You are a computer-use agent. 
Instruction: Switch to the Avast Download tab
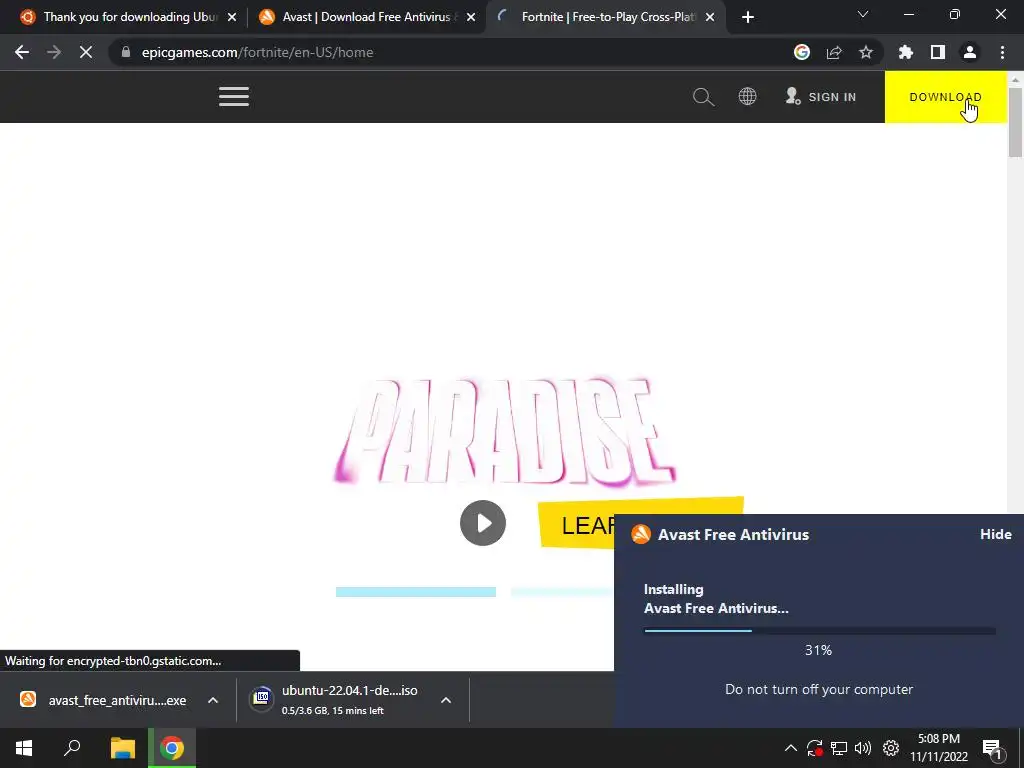coord(366,17)
